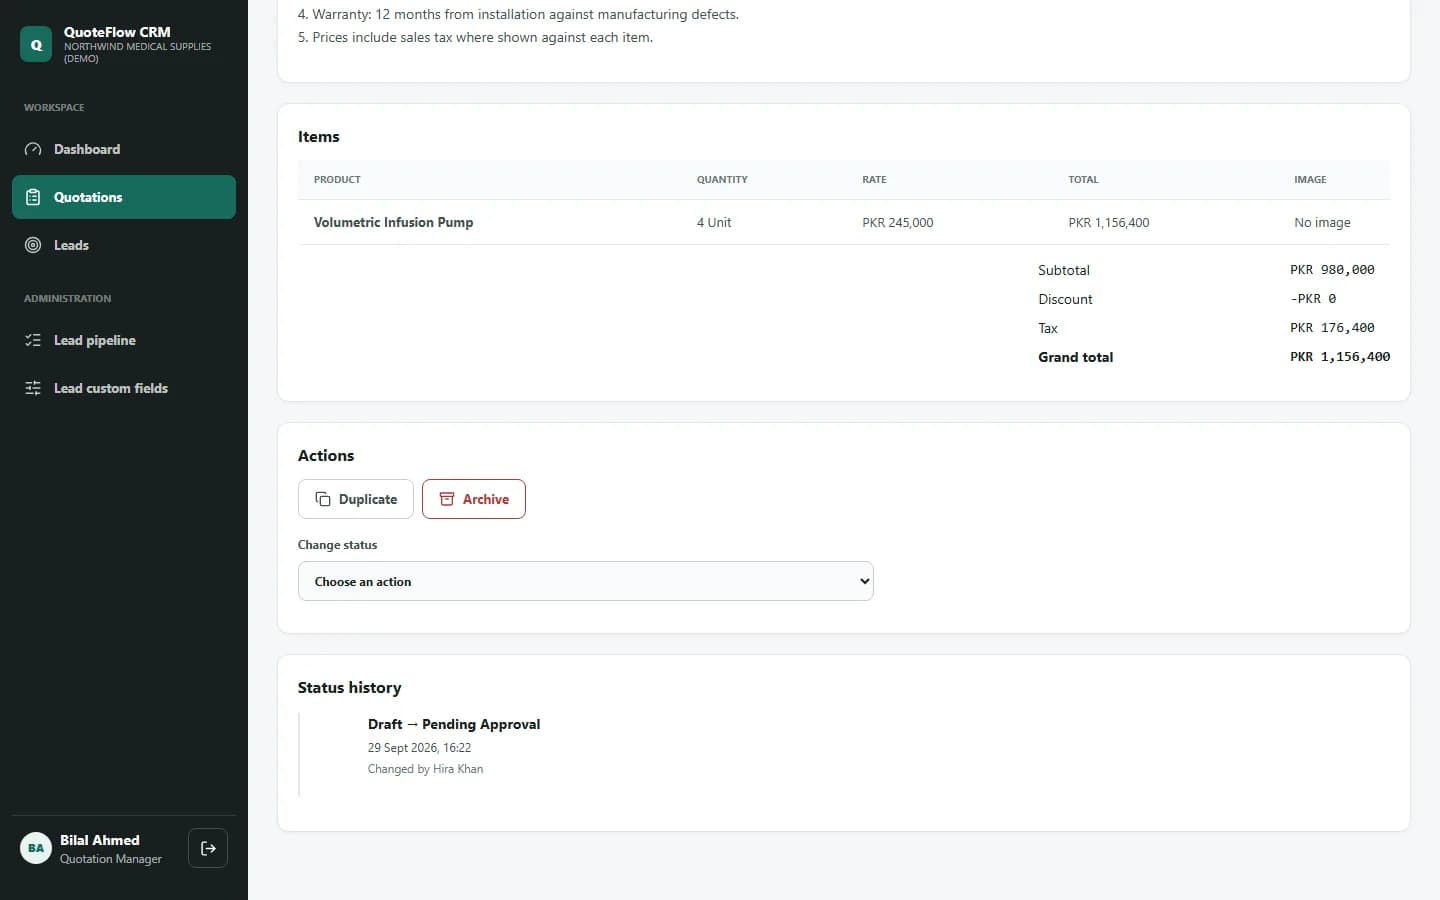
Task: Click the Grand total label
Action: [1075, 357]
